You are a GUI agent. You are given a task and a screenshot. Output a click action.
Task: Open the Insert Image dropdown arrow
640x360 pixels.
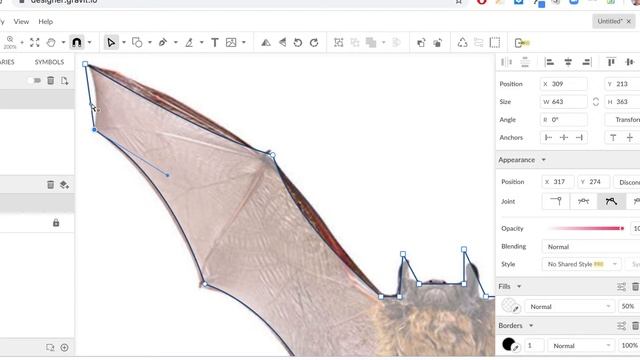(x=244, y=42)
